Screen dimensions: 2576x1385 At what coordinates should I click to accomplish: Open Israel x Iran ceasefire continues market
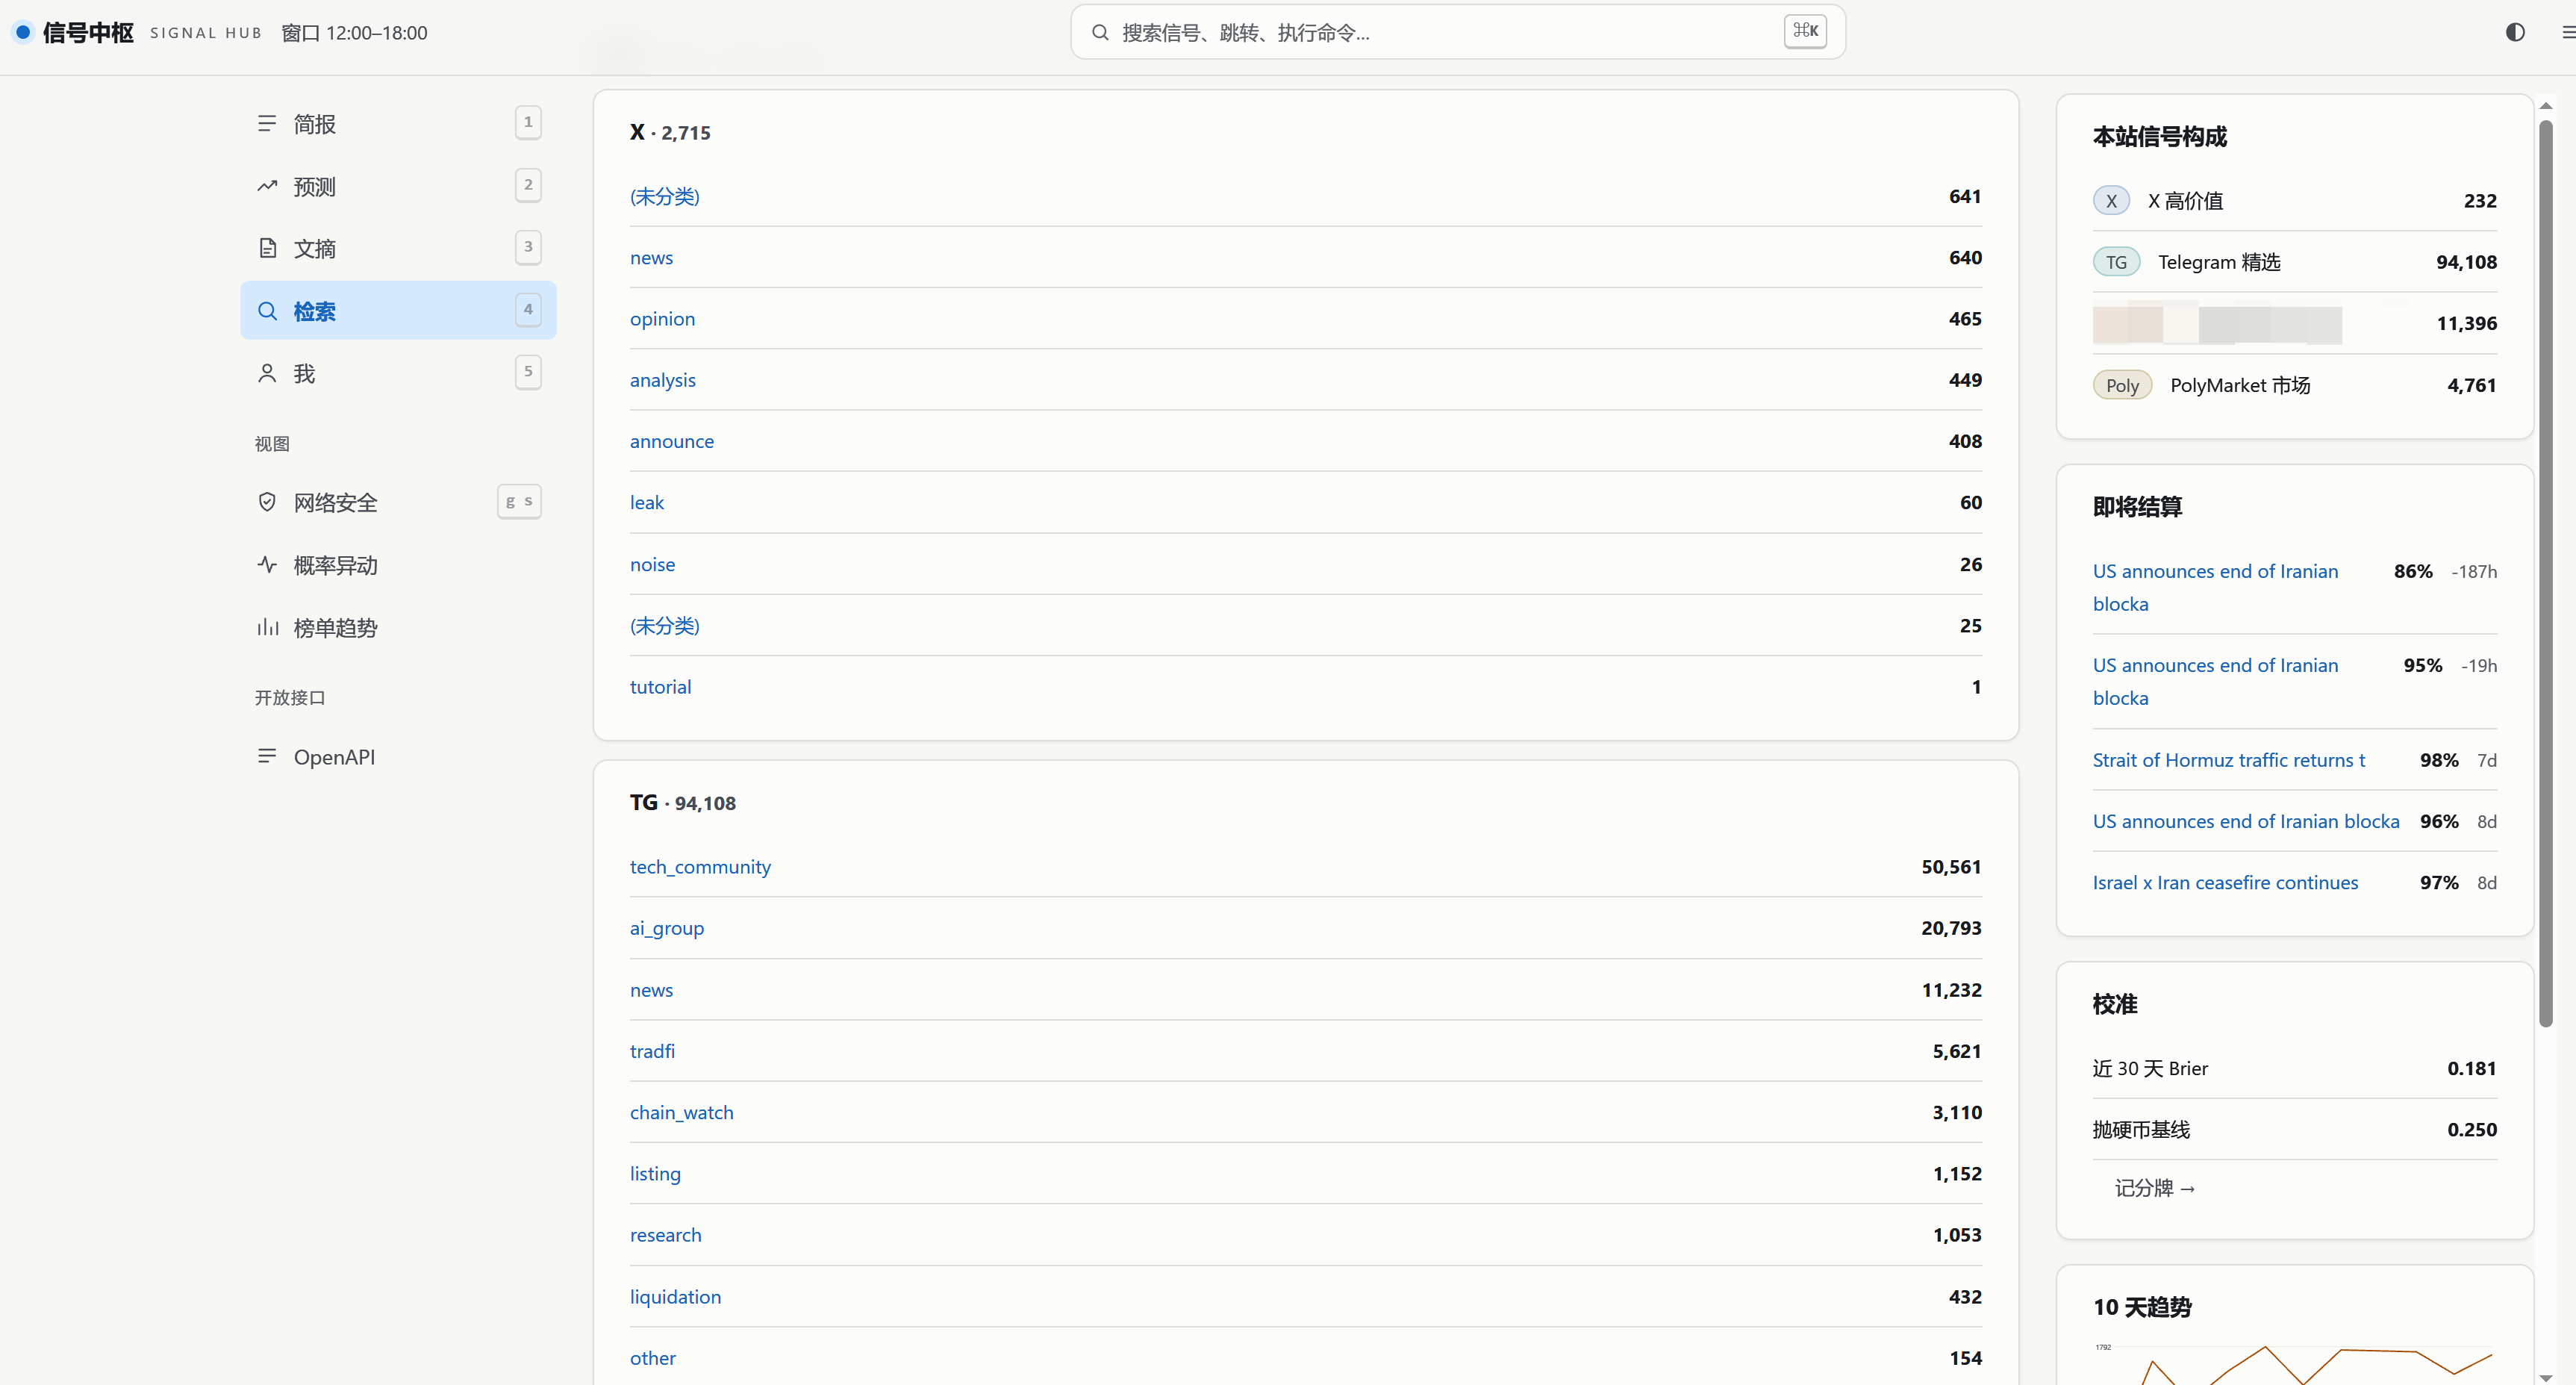pos(2225,883)
